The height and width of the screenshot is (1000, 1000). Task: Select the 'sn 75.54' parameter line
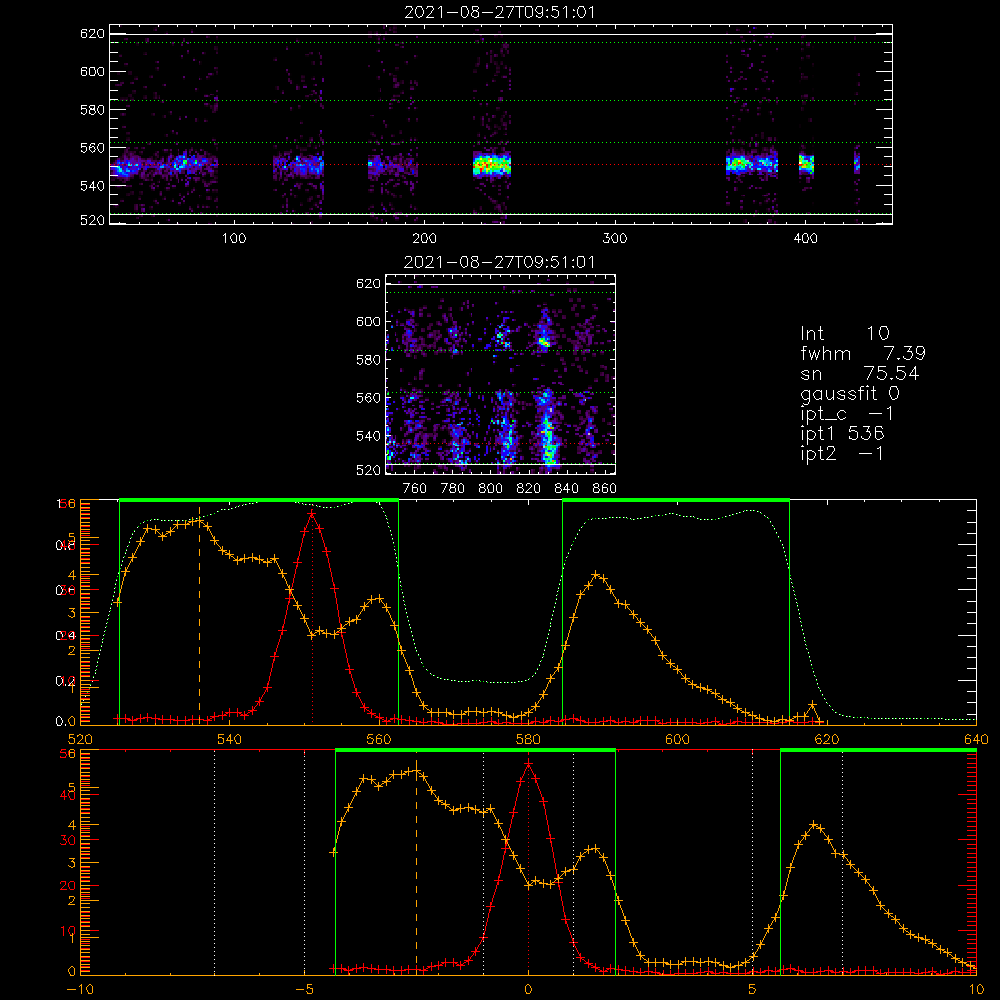tap(859, 373)
